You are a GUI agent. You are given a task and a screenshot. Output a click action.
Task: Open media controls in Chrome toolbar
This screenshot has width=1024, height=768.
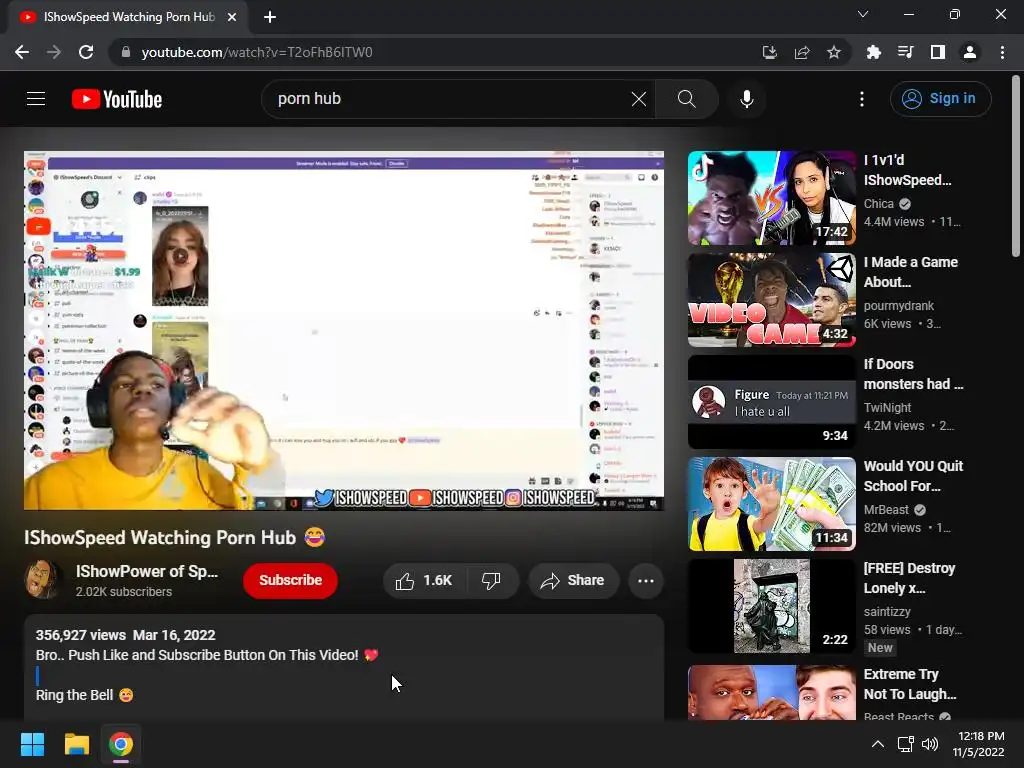point(905,52)
